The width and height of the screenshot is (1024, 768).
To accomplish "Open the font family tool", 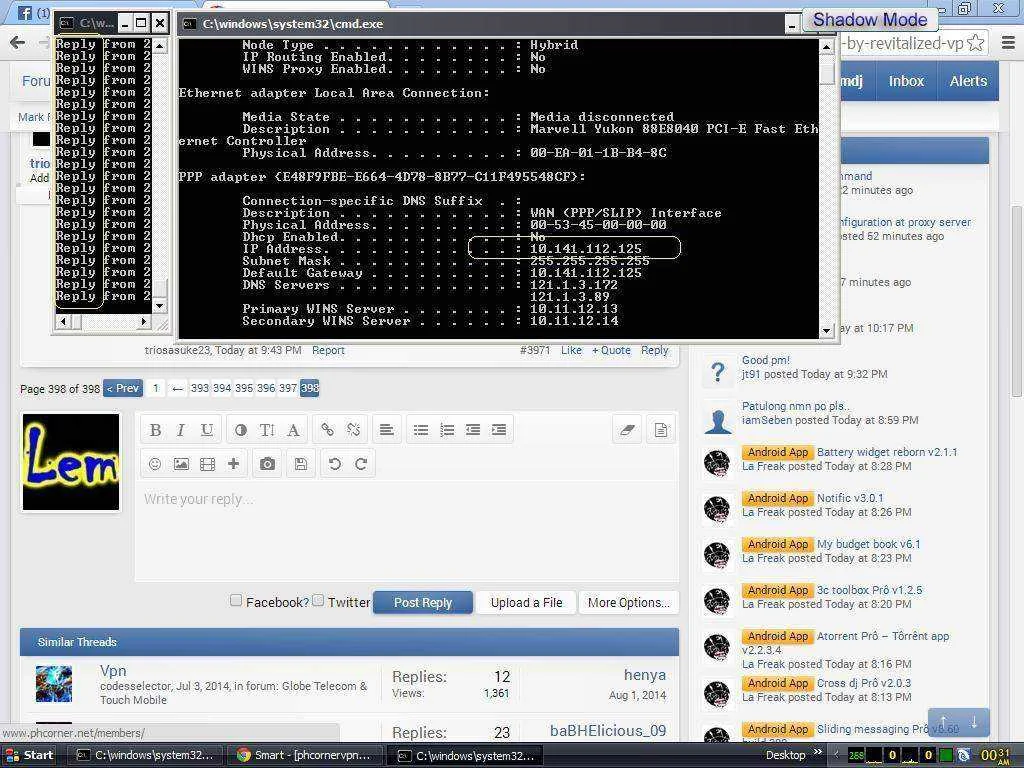I will click(293, 430).
